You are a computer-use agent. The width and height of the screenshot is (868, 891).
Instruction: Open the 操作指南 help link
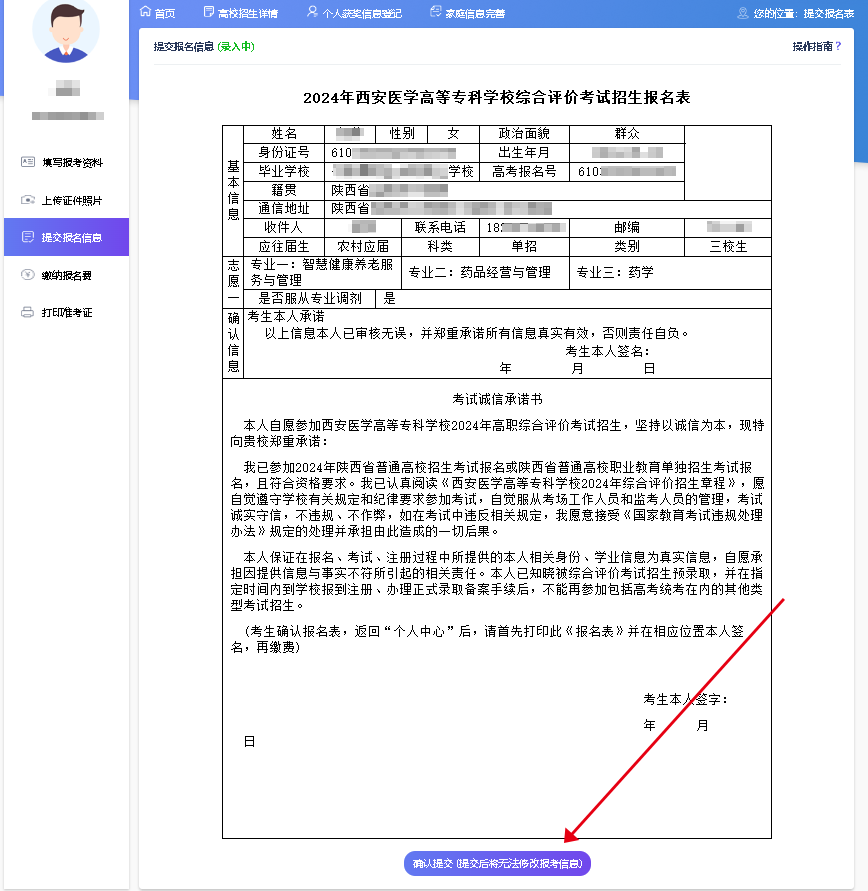point(812,46)
